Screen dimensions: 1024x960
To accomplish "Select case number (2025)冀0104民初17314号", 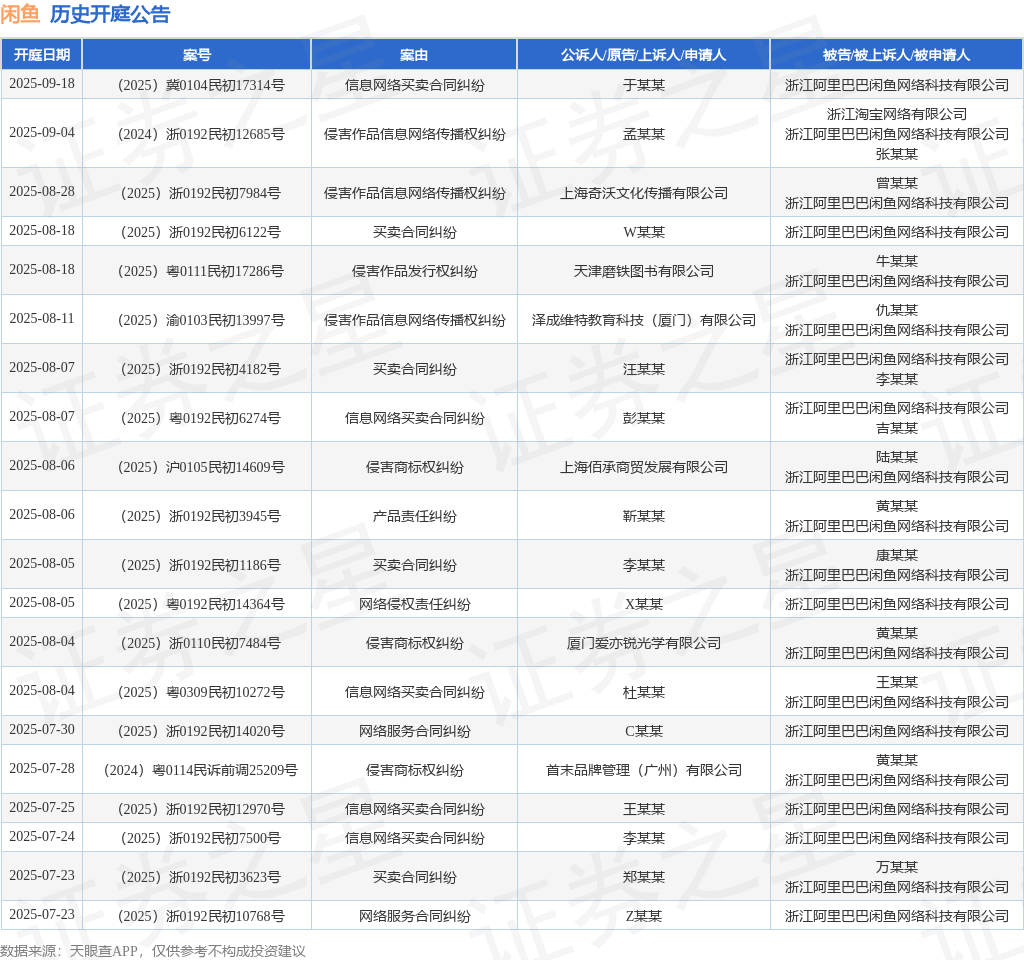I will click(x=201, y=85).
